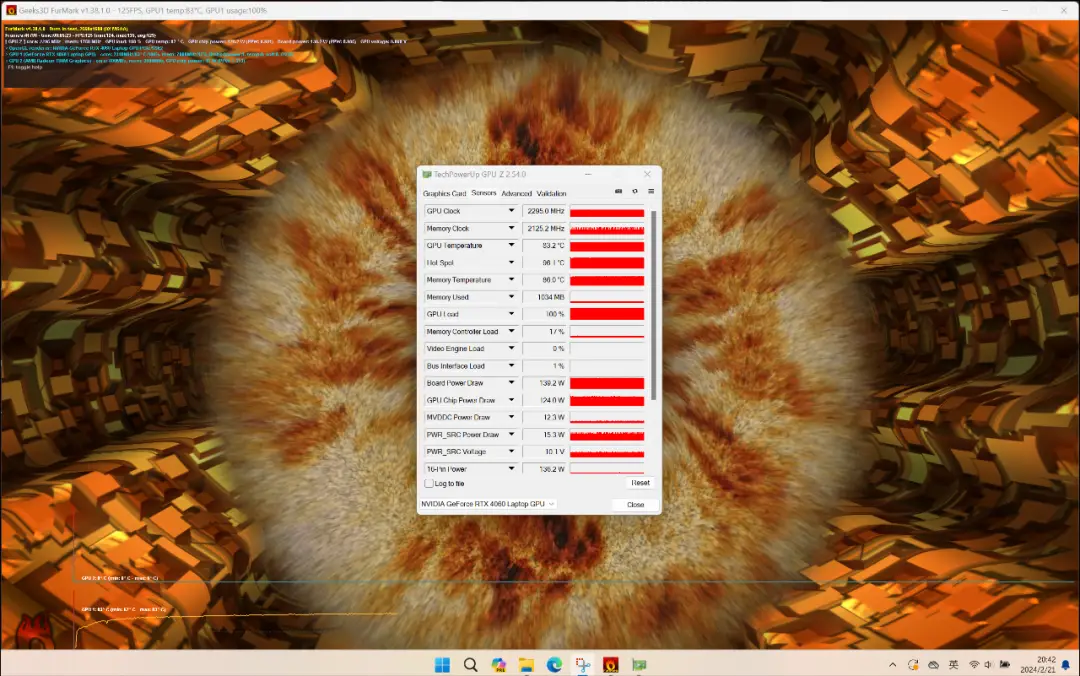Switch to the Graphics Card tab
This screenshot has width=1080, height=676.
click(x=444, y=194)
